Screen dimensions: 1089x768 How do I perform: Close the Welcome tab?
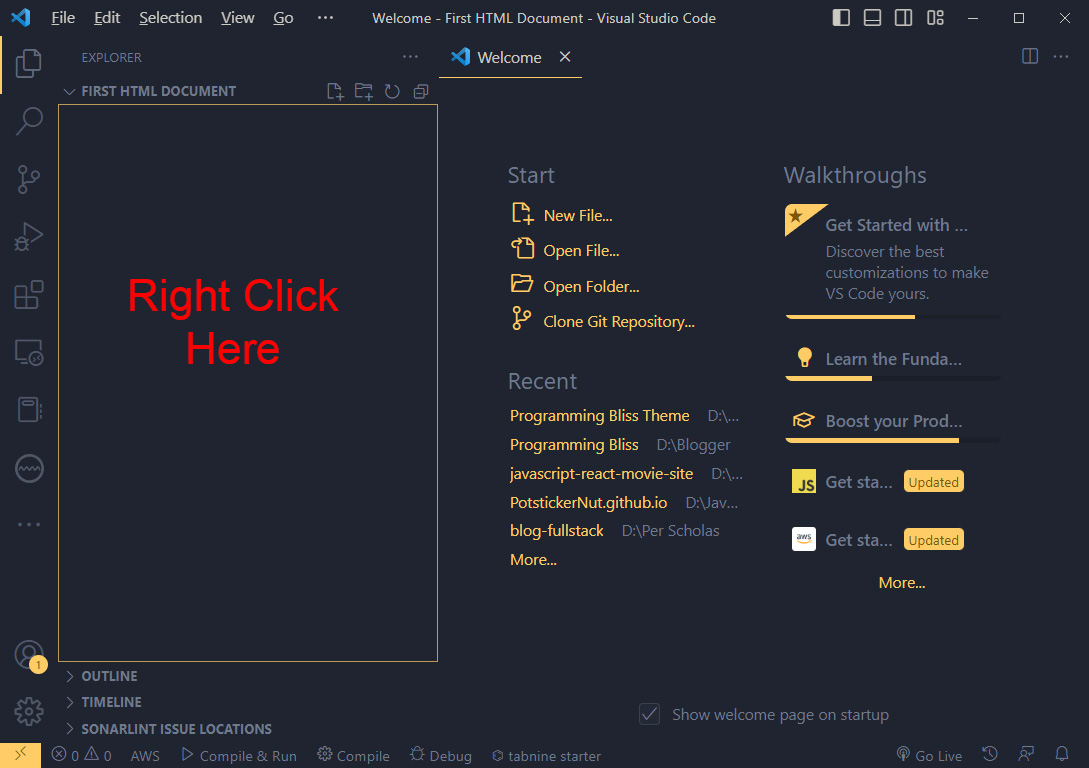[x=565, y=57]
